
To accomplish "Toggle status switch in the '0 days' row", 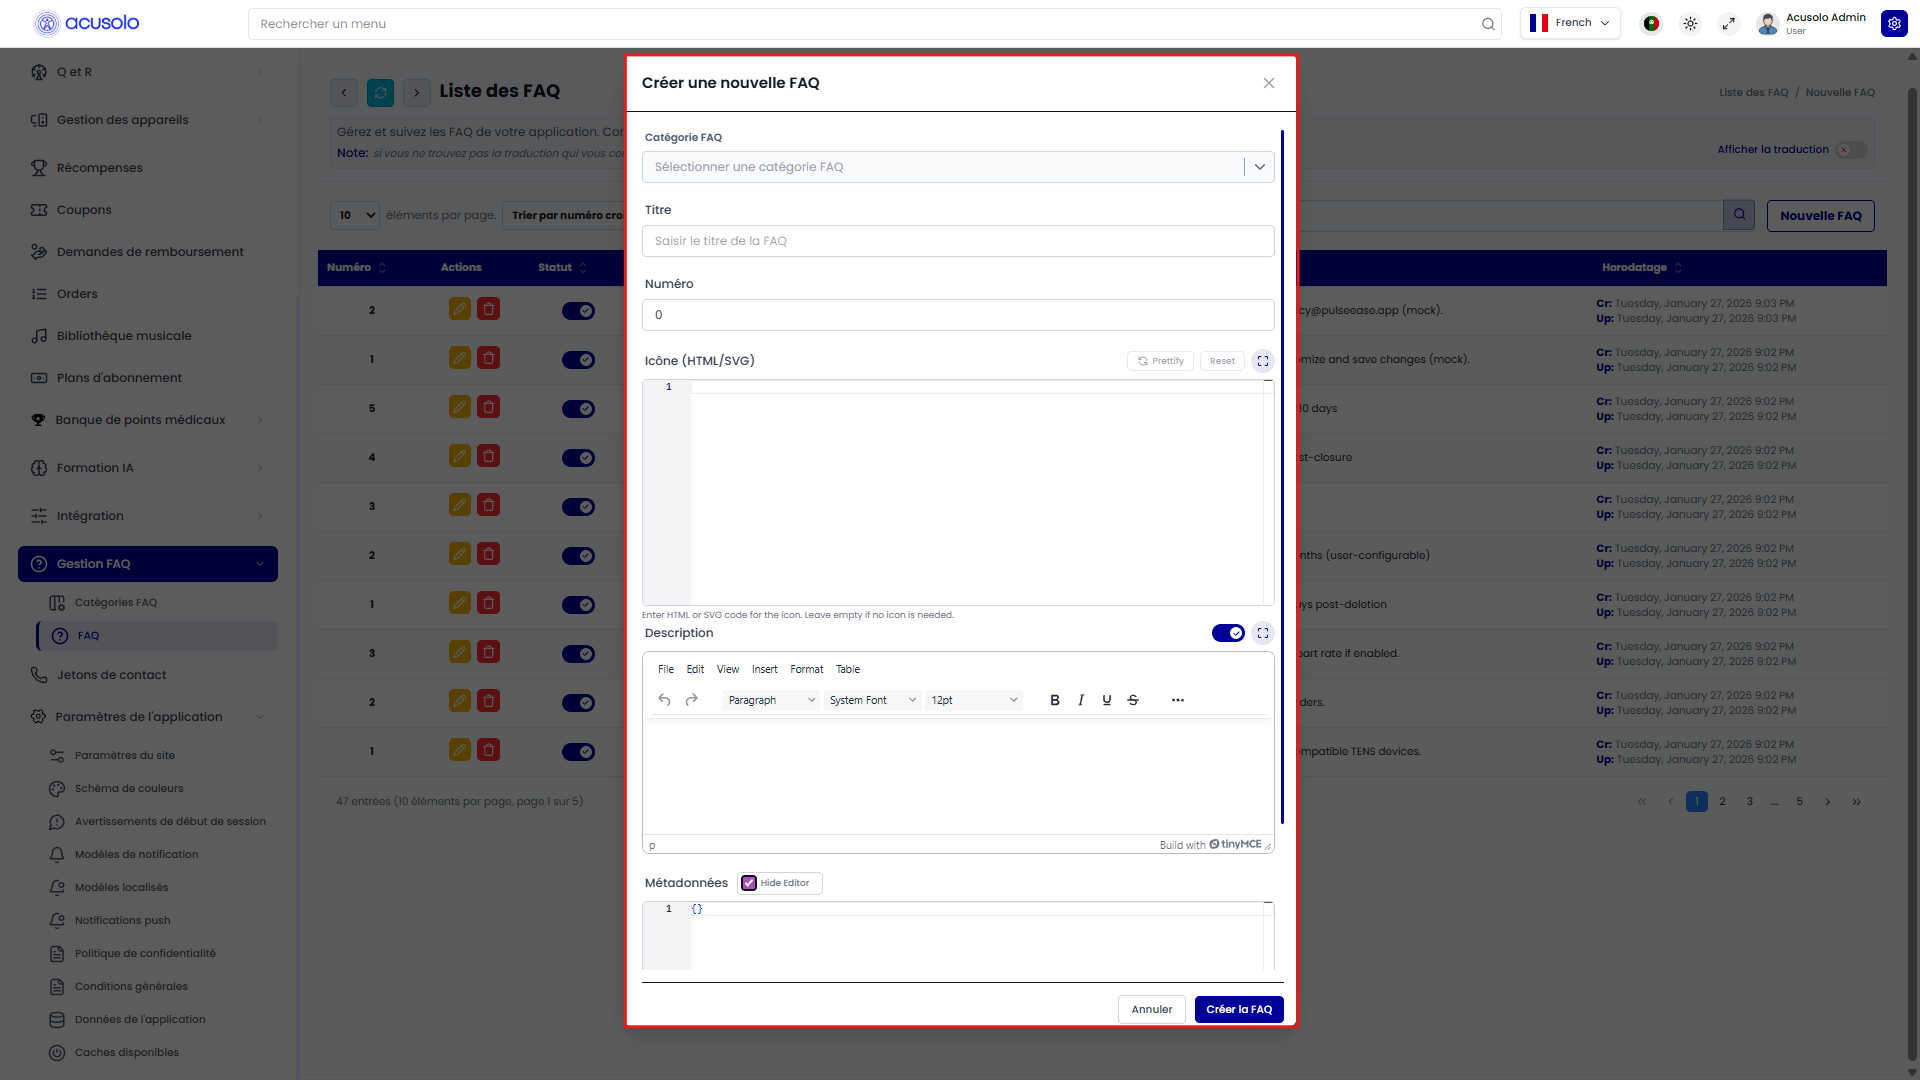I will [578, 409].
